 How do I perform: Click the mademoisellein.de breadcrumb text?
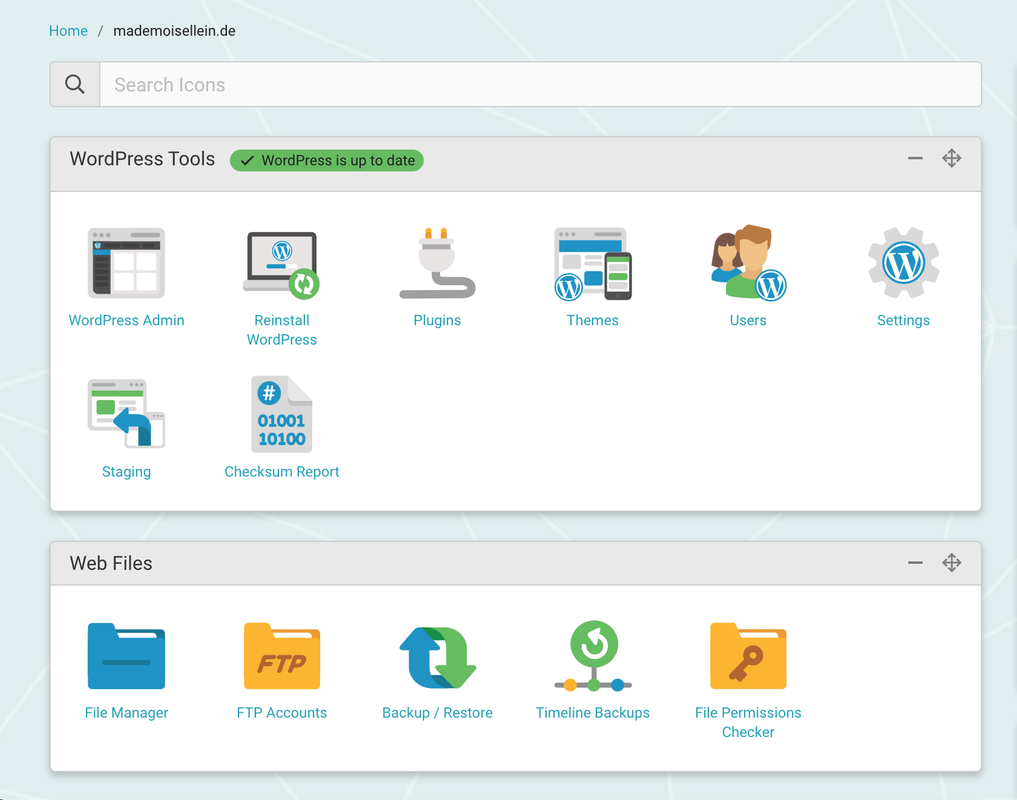[174, 30]
